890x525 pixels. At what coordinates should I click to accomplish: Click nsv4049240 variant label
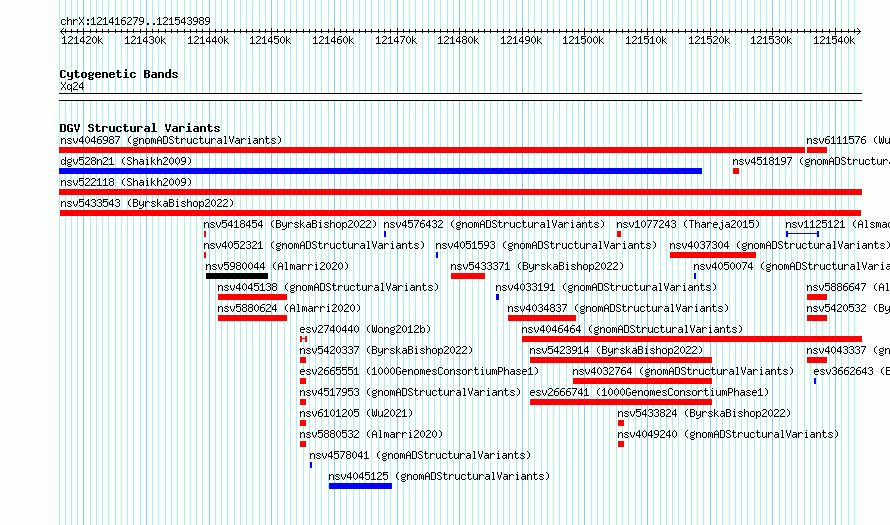click(x=728, y=434)
